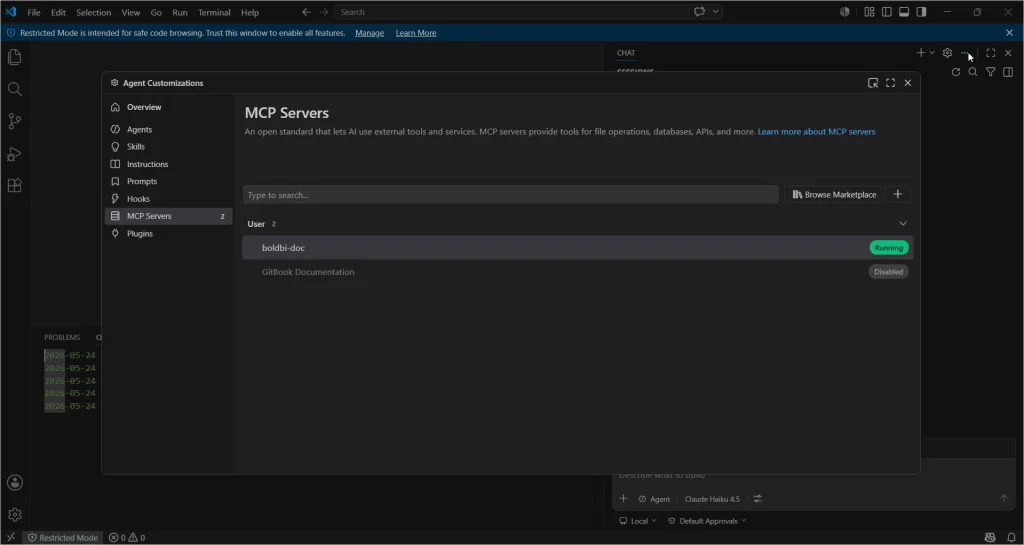Toggle Panel visibility in title bar
This screenshot has width=1024, height=545.
tap(904, 12)
